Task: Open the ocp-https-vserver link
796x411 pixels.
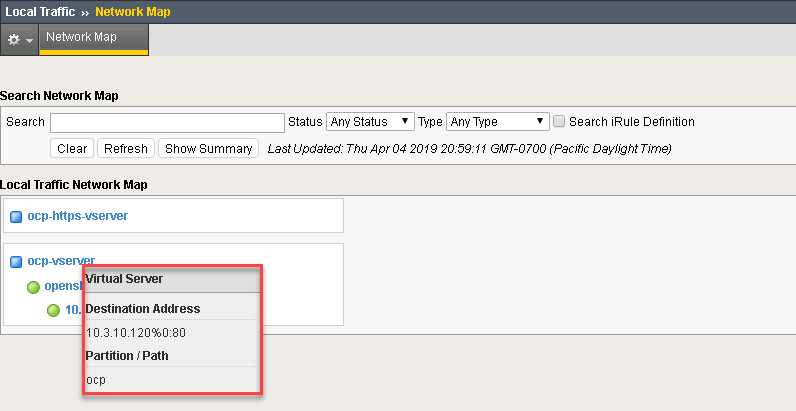Action: click(78, 216)
